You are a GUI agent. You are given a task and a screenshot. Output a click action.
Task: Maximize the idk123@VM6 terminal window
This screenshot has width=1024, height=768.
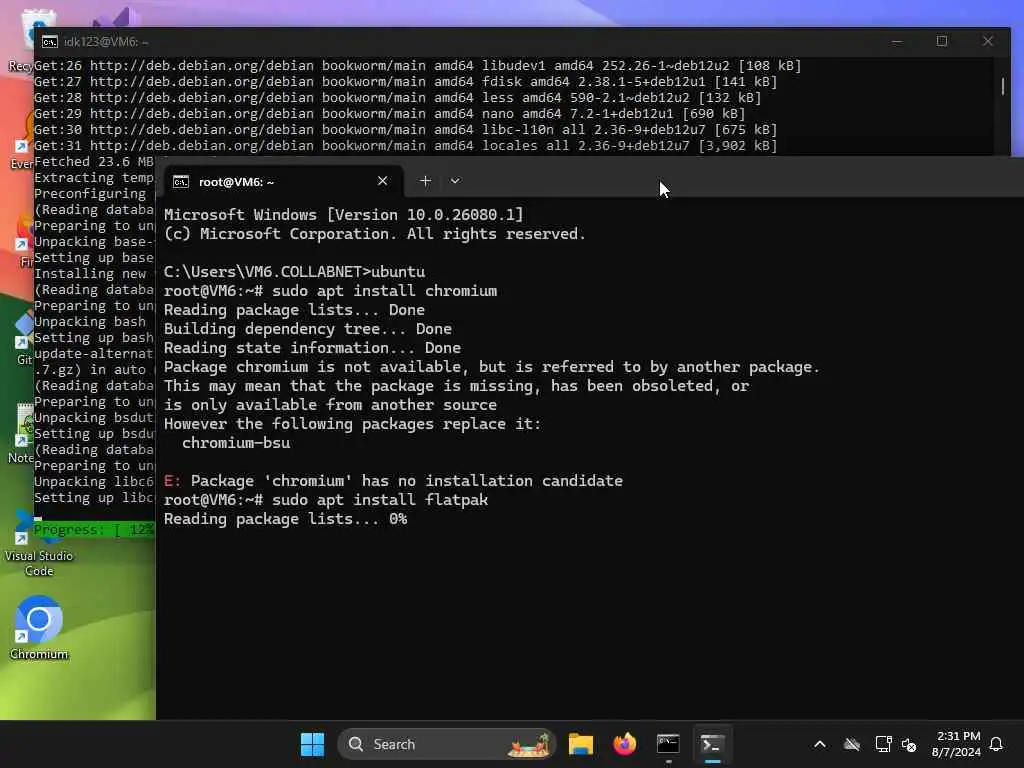click(x=942, y=42)
